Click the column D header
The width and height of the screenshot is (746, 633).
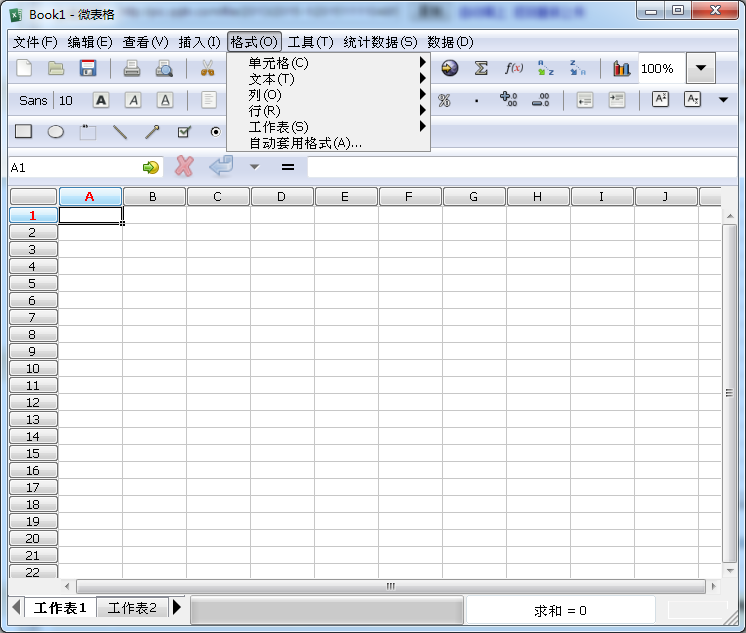coord(282,197)
